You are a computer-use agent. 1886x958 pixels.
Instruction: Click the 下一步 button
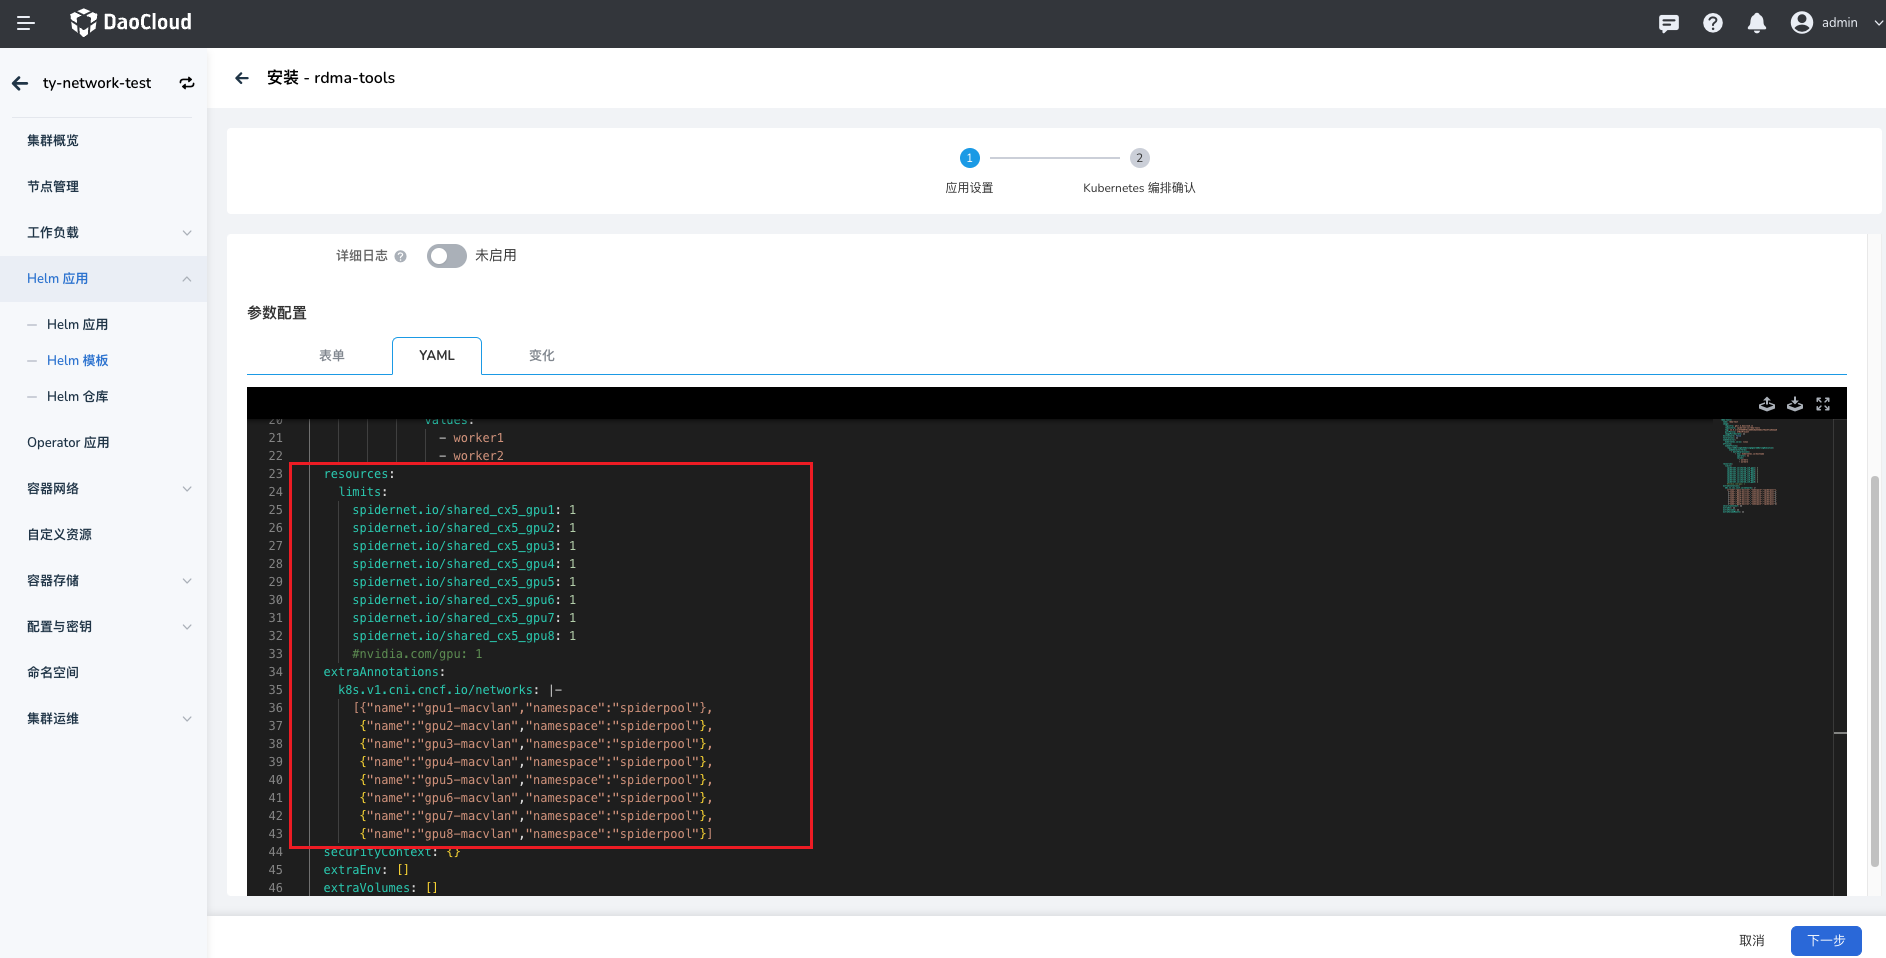coord(1827,940)
